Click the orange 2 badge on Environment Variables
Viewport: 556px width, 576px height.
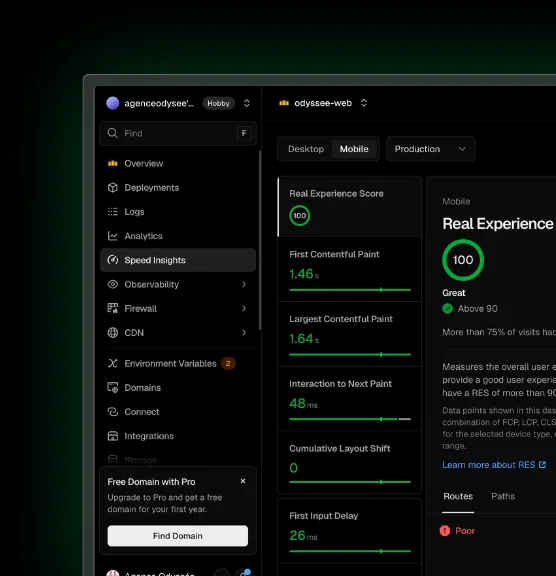(228, 364)
